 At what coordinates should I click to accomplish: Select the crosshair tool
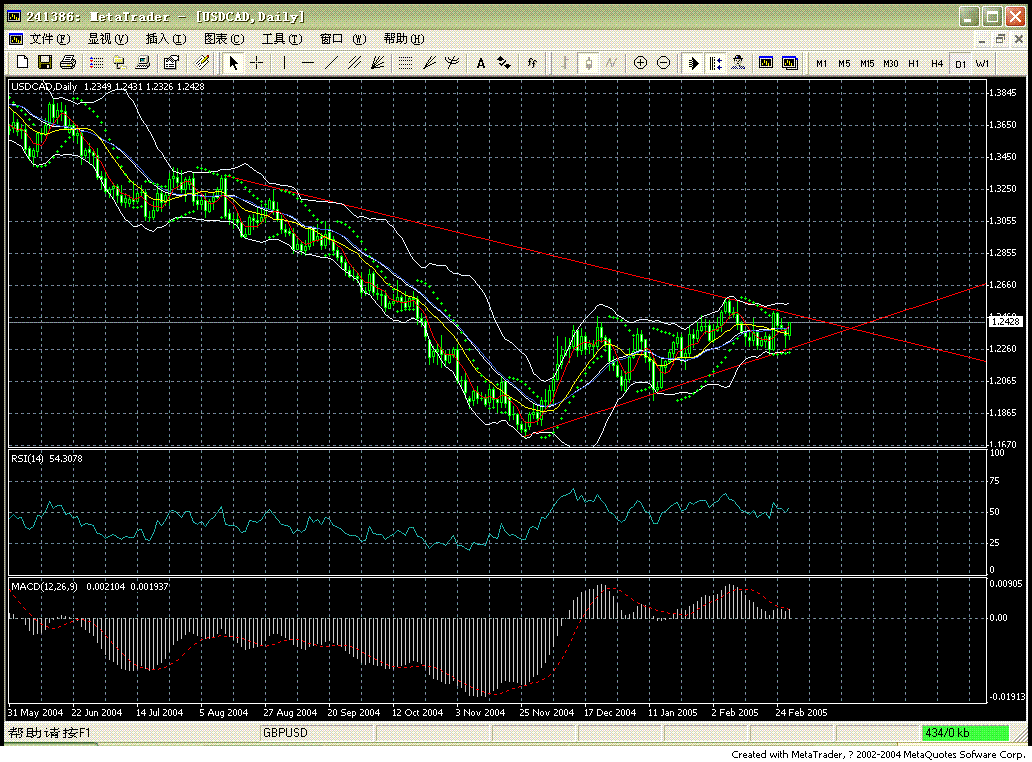point(257,62)
